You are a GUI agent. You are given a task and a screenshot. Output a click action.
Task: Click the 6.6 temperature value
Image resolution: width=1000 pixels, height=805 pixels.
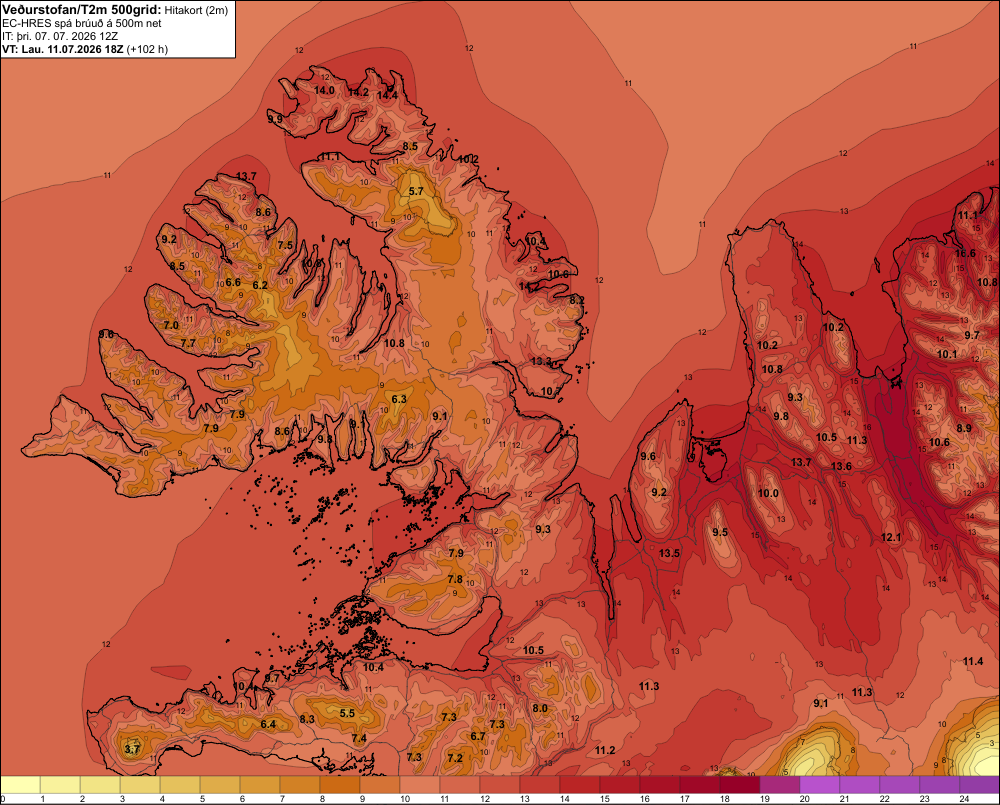pyautogui.click(x=233, y=282)
